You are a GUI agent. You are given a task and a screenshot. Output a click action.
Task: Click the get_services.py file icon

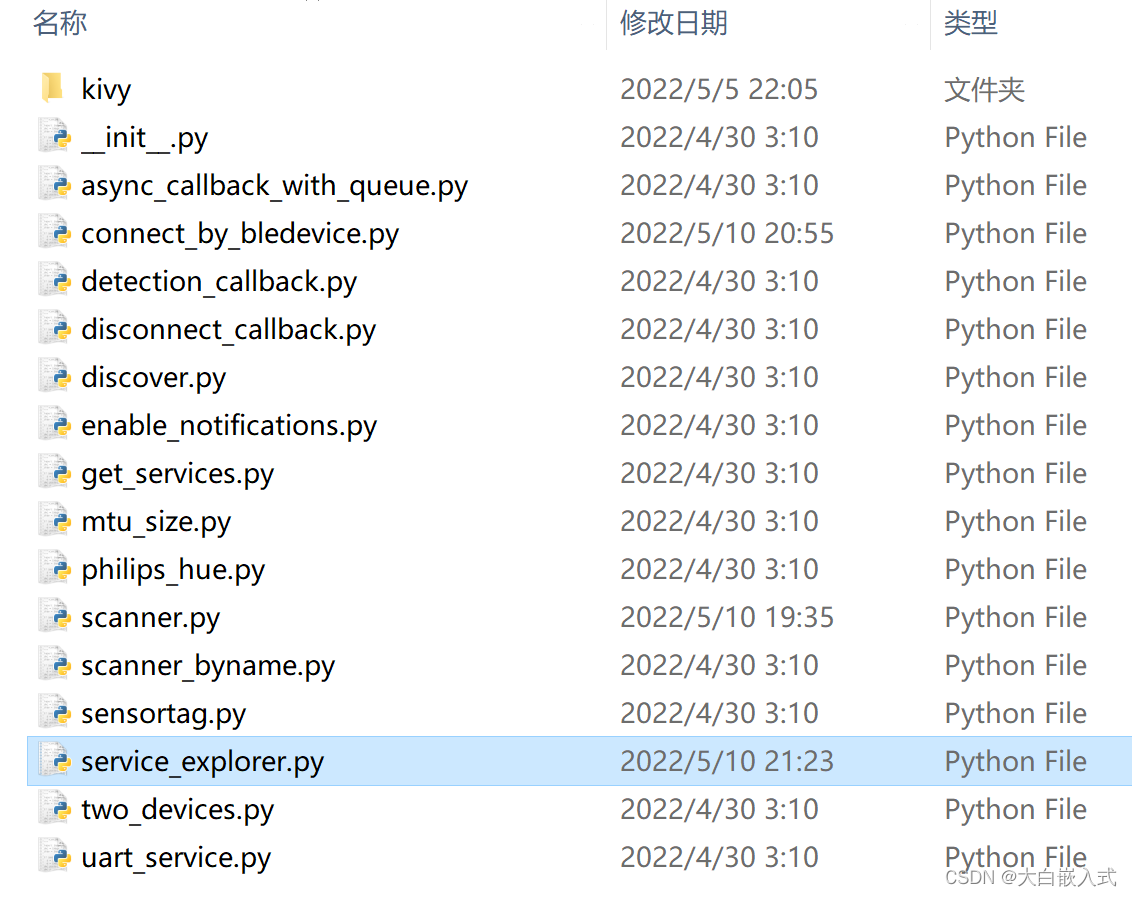pyautogui.click(x=55, y=473)
